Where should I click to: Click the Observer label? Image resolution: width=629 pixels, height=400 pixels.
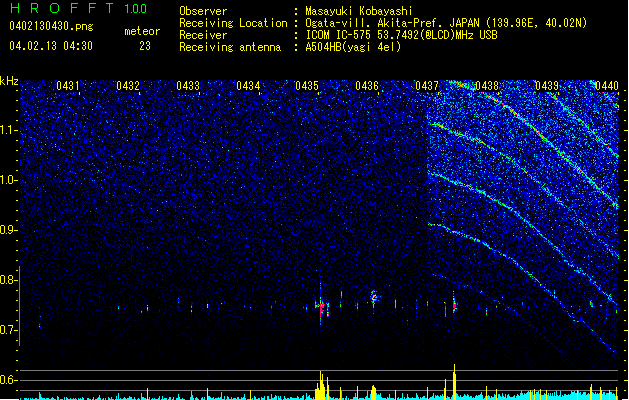pyautogui.click(x=203, y=11)
